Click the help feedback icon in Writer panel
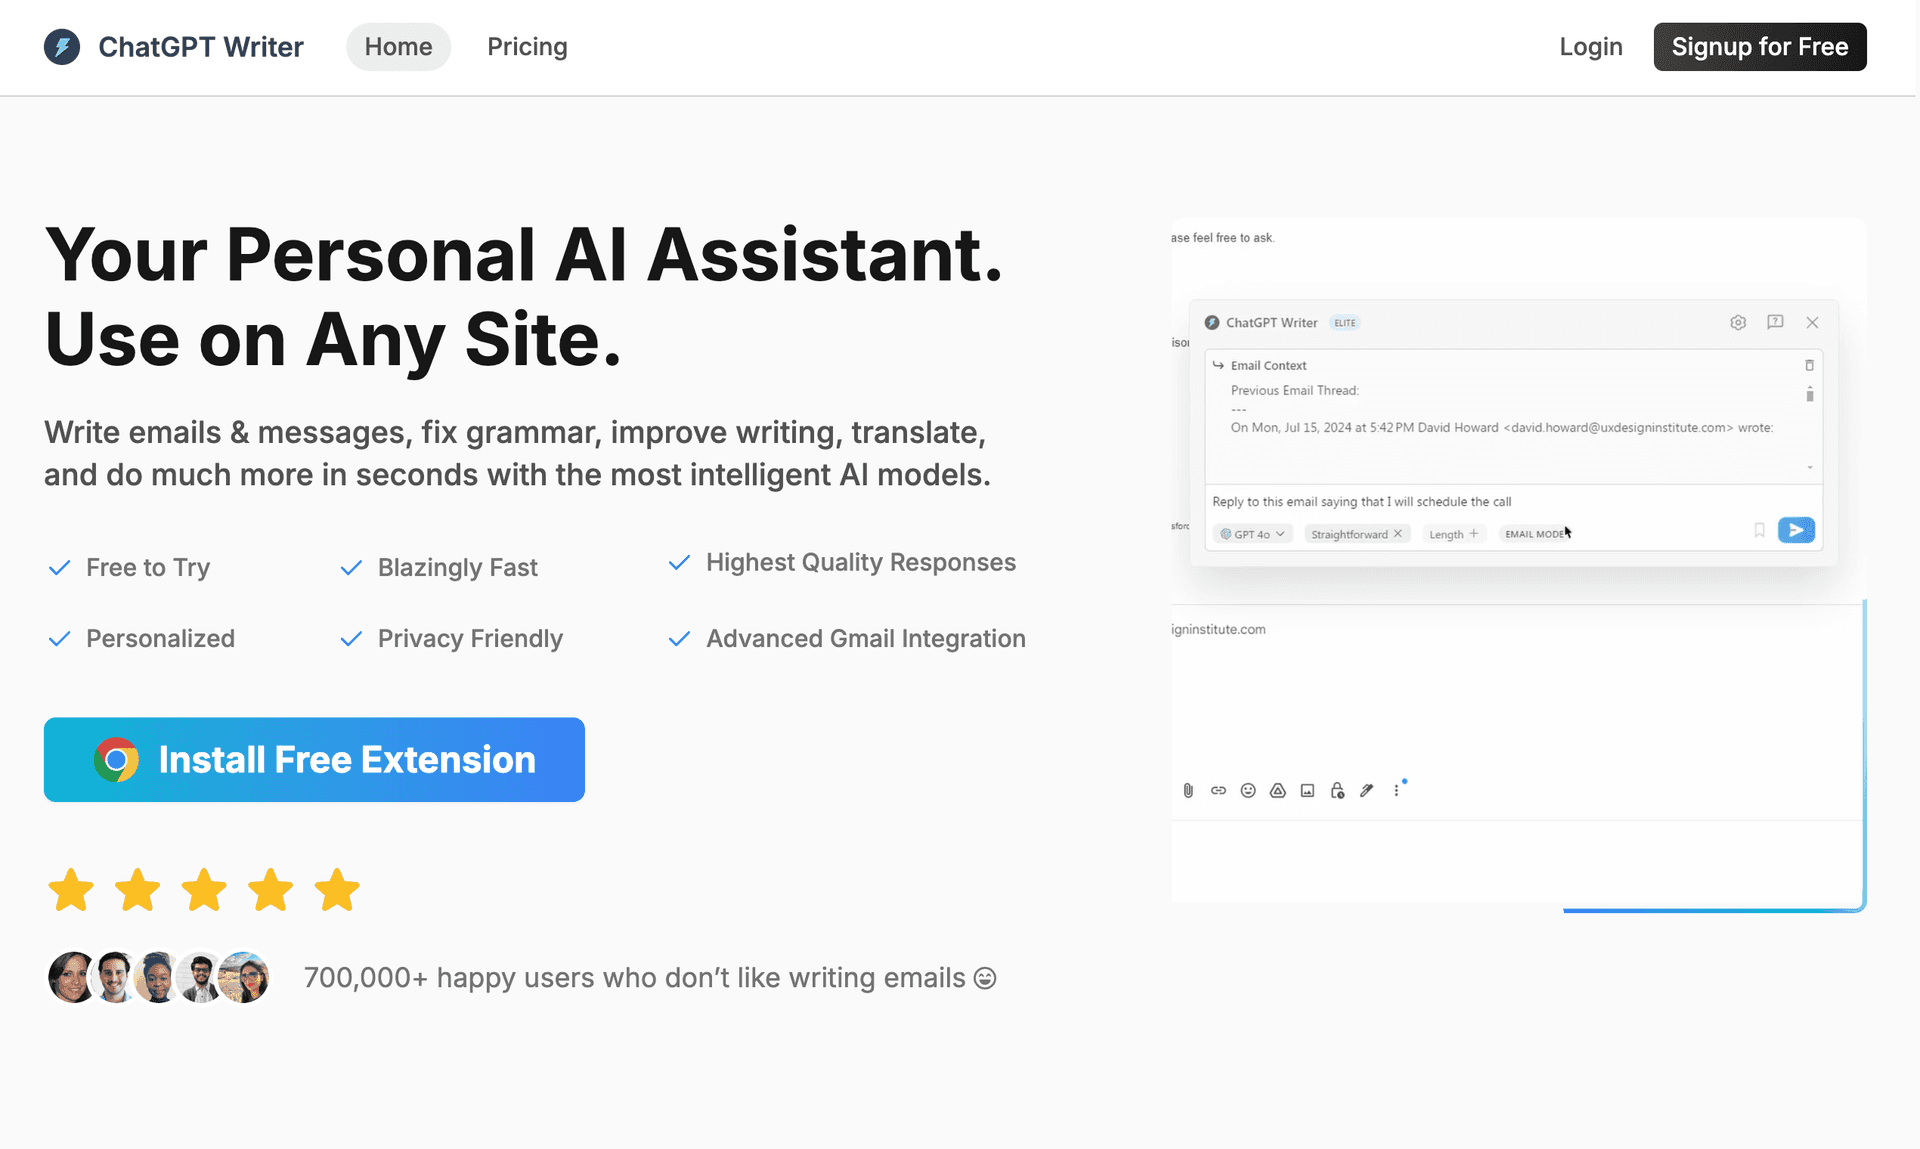This screenshot has height=1149, width=1920. click(1775, 322)
